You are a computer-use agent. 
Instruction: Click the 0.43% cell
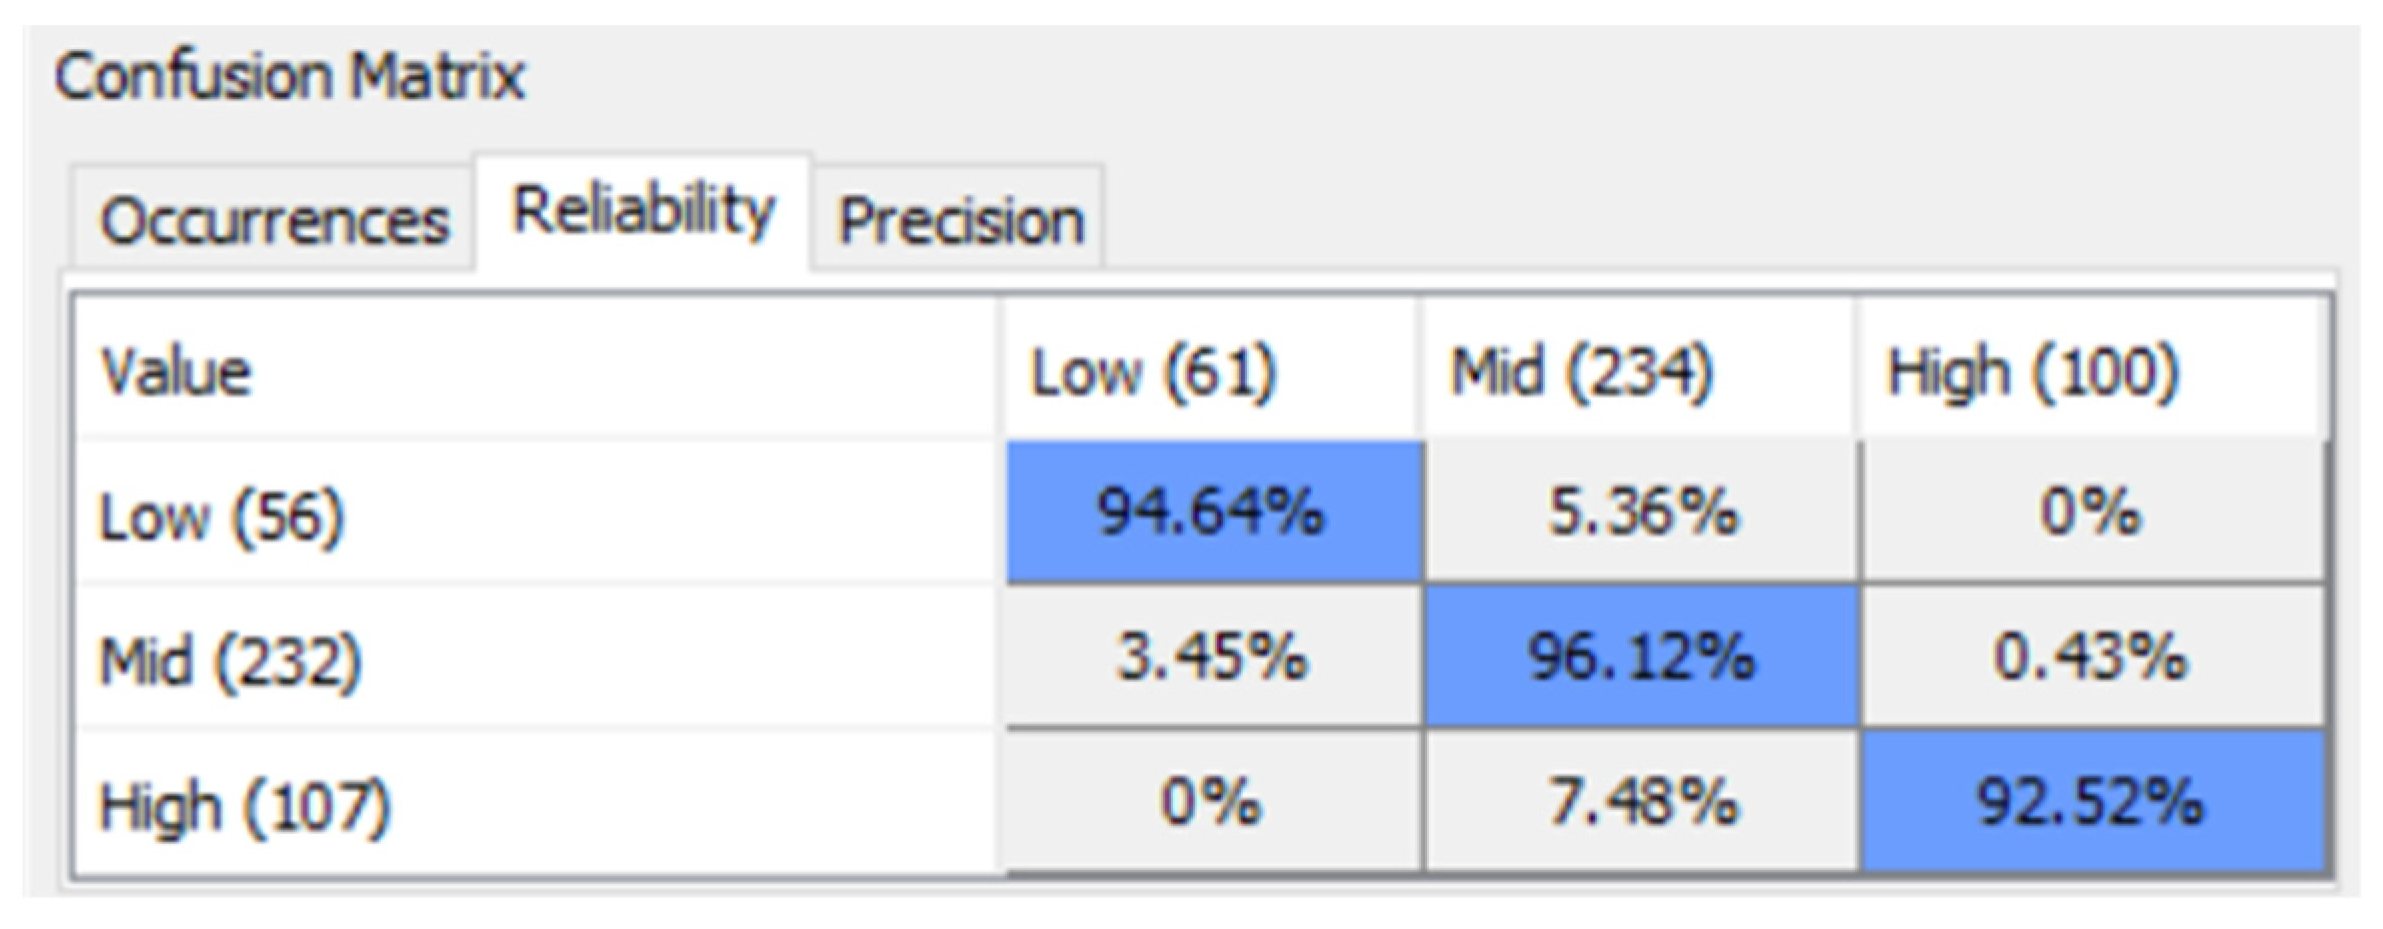coord(2090,657)
